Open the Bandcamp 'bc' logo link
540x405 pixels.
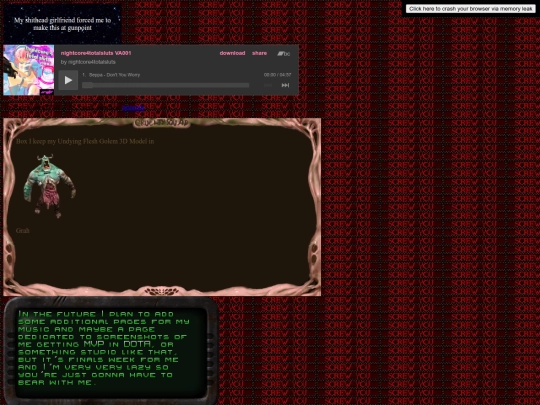284,53
